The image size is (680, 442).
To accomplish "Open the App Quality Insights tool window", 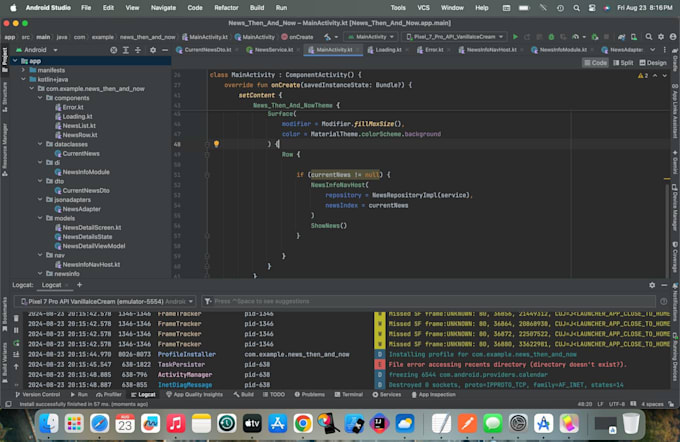I will click(194, 394).
